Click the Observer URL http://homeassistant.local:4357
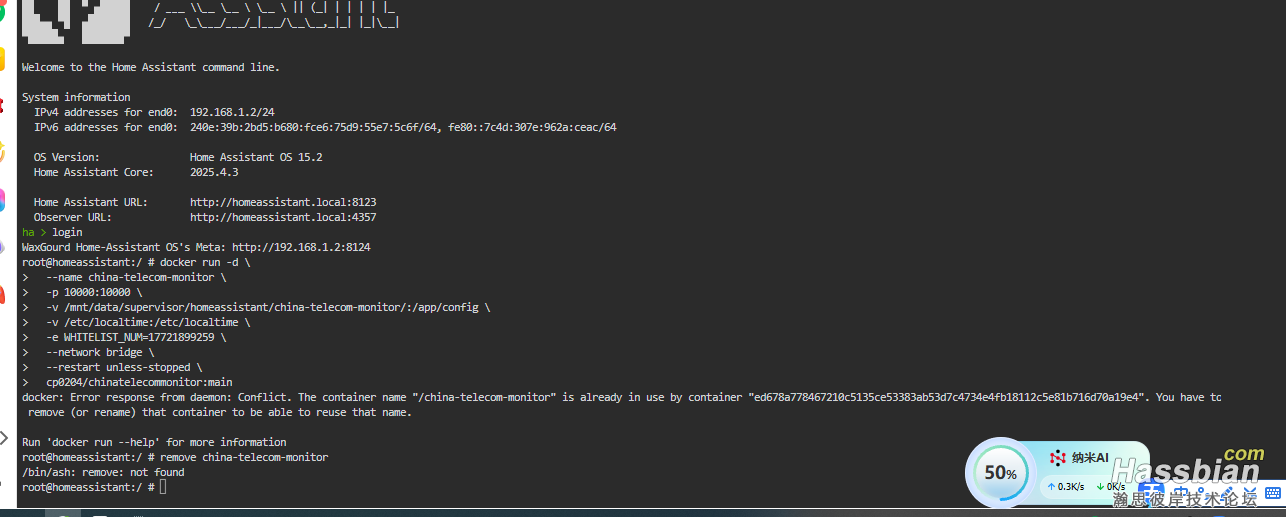This screenshot has width=1286, height=517. pyautogui.click(x=283, y=217)
